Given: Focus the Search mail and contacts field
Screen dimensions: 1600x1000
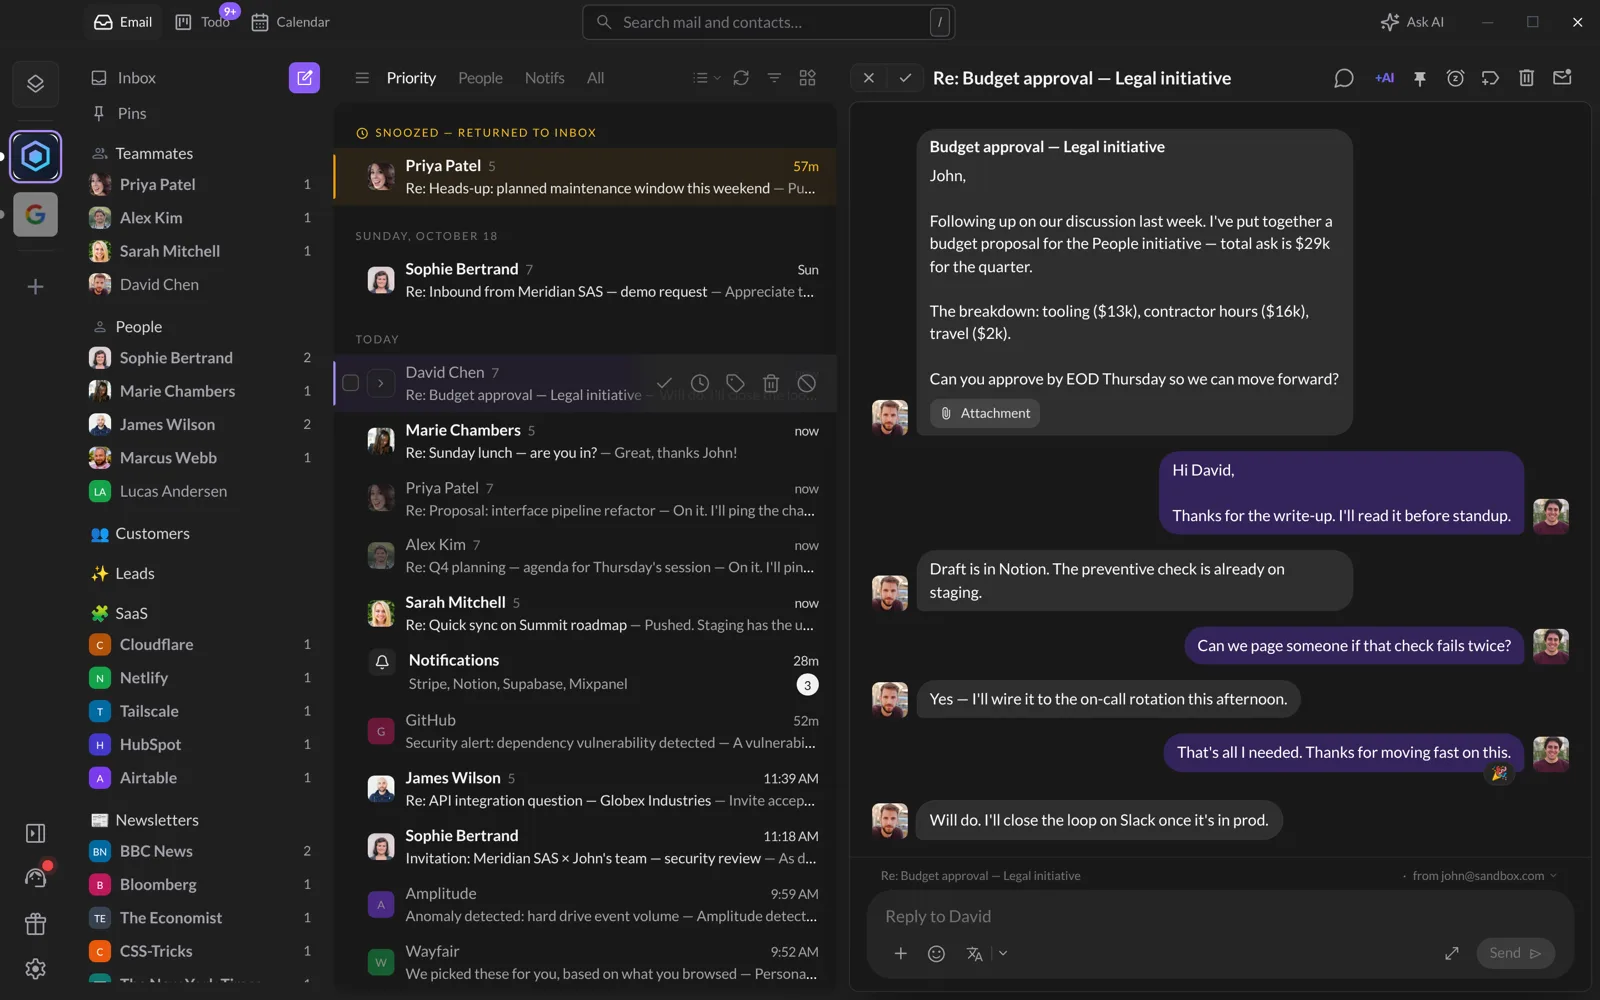Looking at the screenshot, I should click(768, 22).
